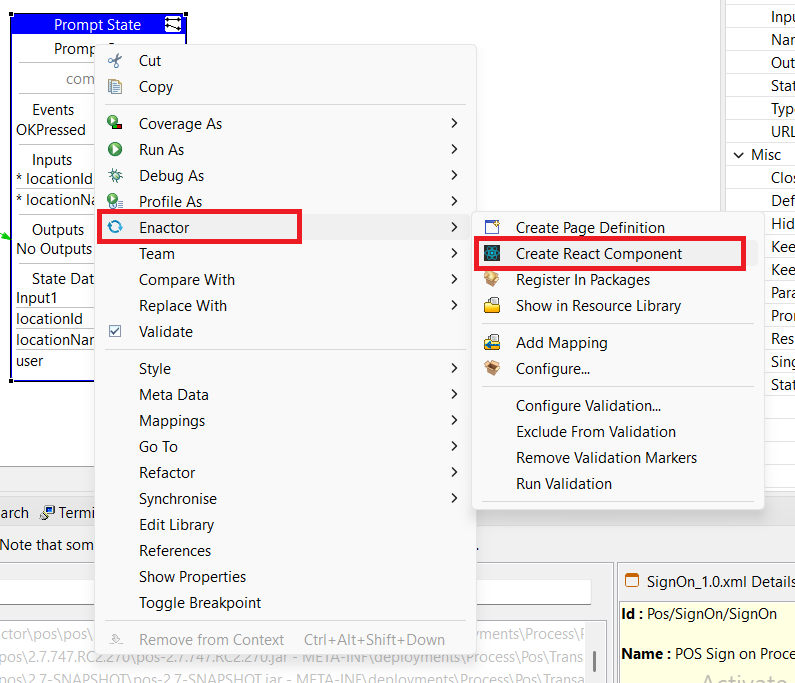Click the React atom icon
The height and width of the screenshot is (683, 795).
pyautogui.click(x=492, y=253)
